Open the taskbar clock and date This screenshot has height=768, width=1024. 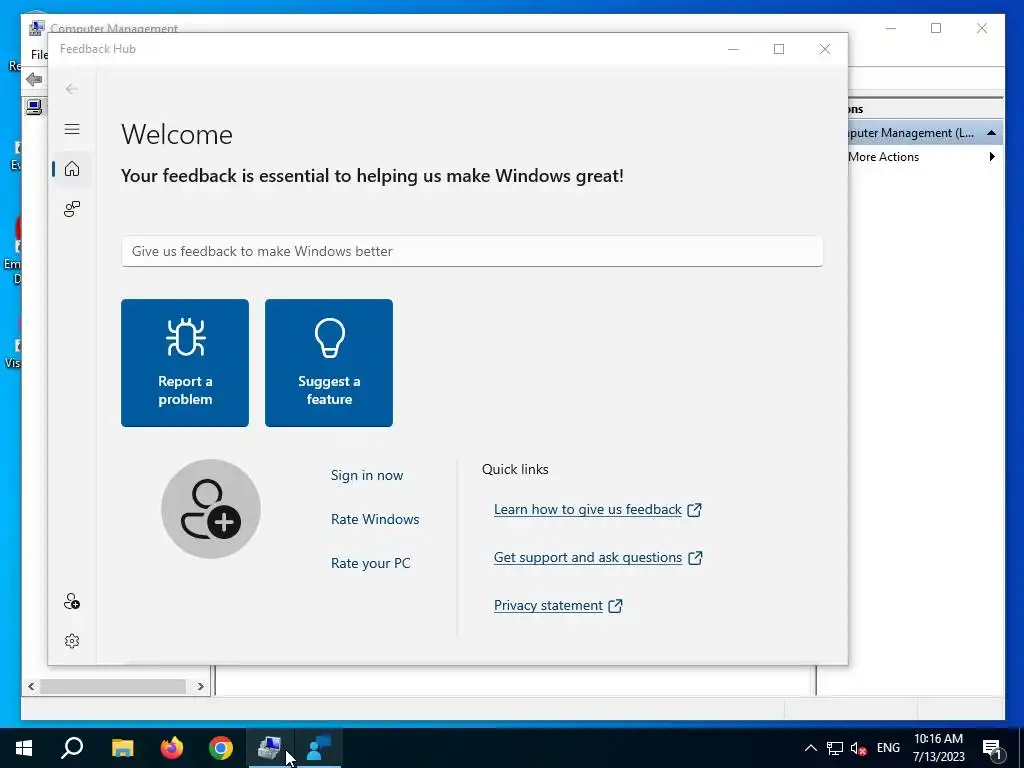[x=938, y=748]
